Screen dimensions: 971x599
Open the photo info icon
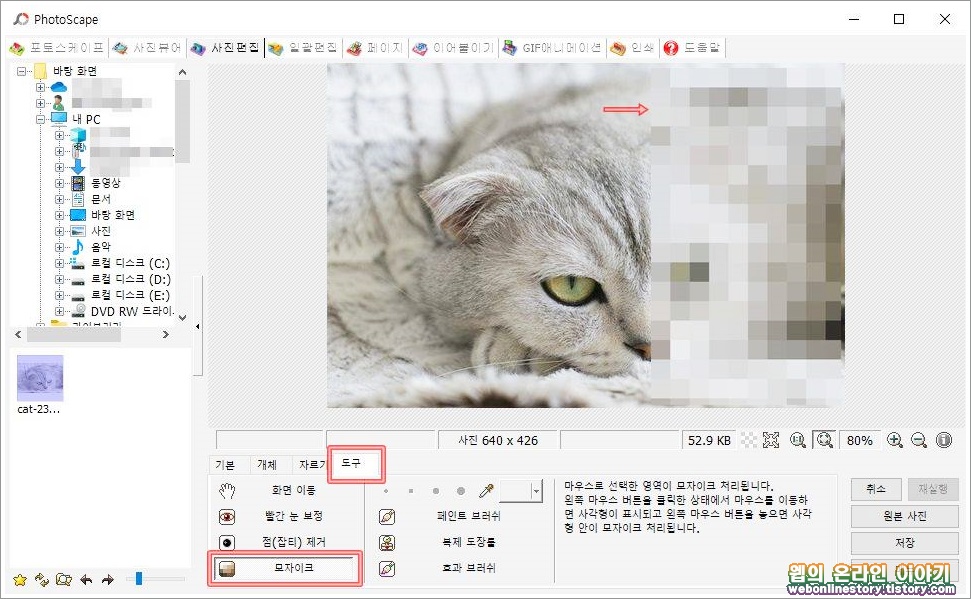click(x=944, y=440)
